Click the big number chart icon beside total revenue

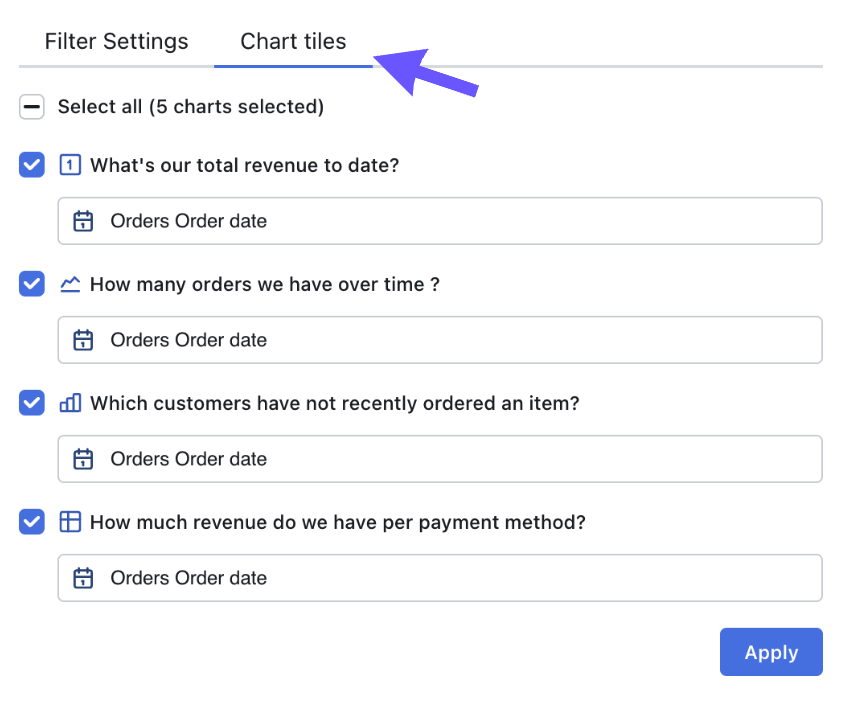(x=70, y=165)
